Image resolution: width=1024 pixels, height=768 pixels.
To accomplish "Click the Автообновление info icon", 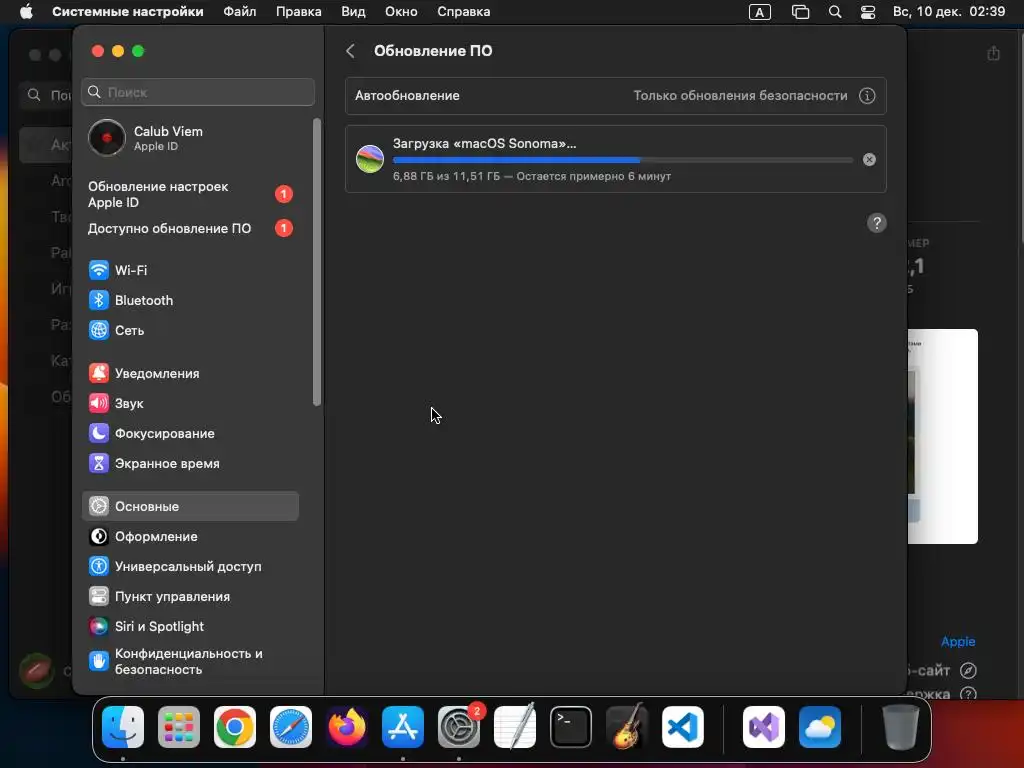I will click(867, 96).
